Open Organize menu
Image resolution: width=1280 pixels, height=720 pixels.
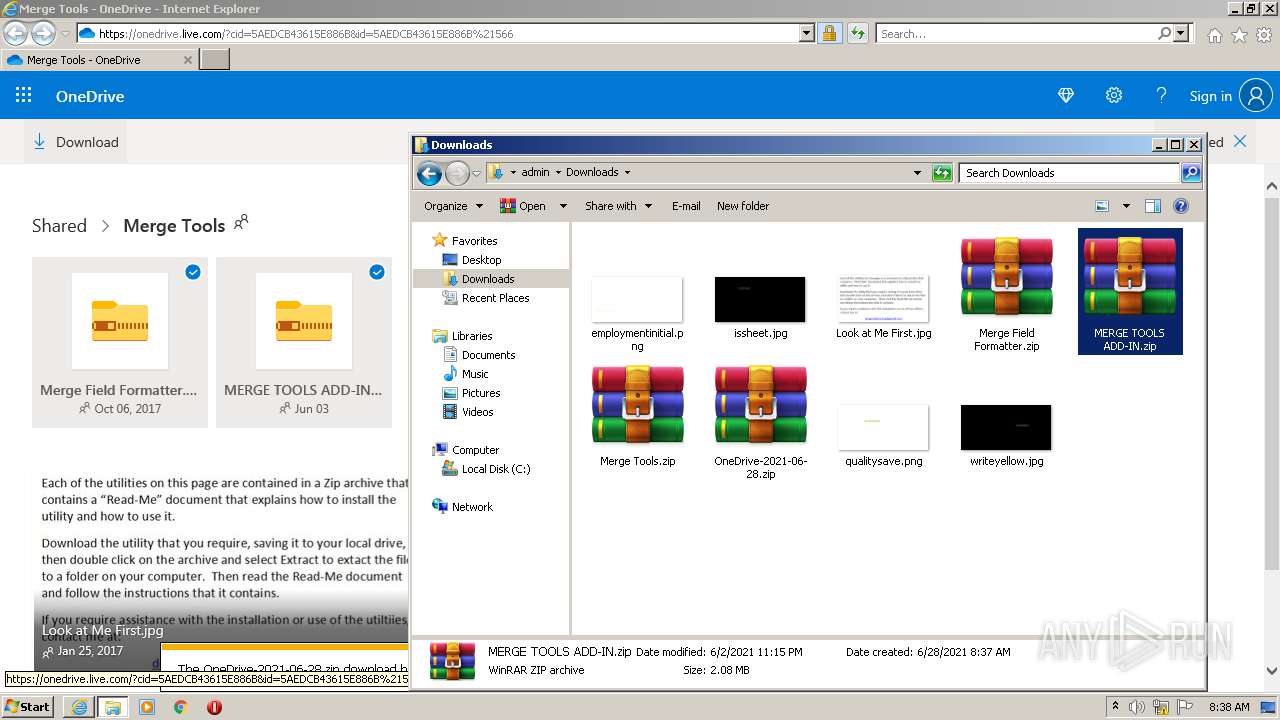tap(453, 206)
